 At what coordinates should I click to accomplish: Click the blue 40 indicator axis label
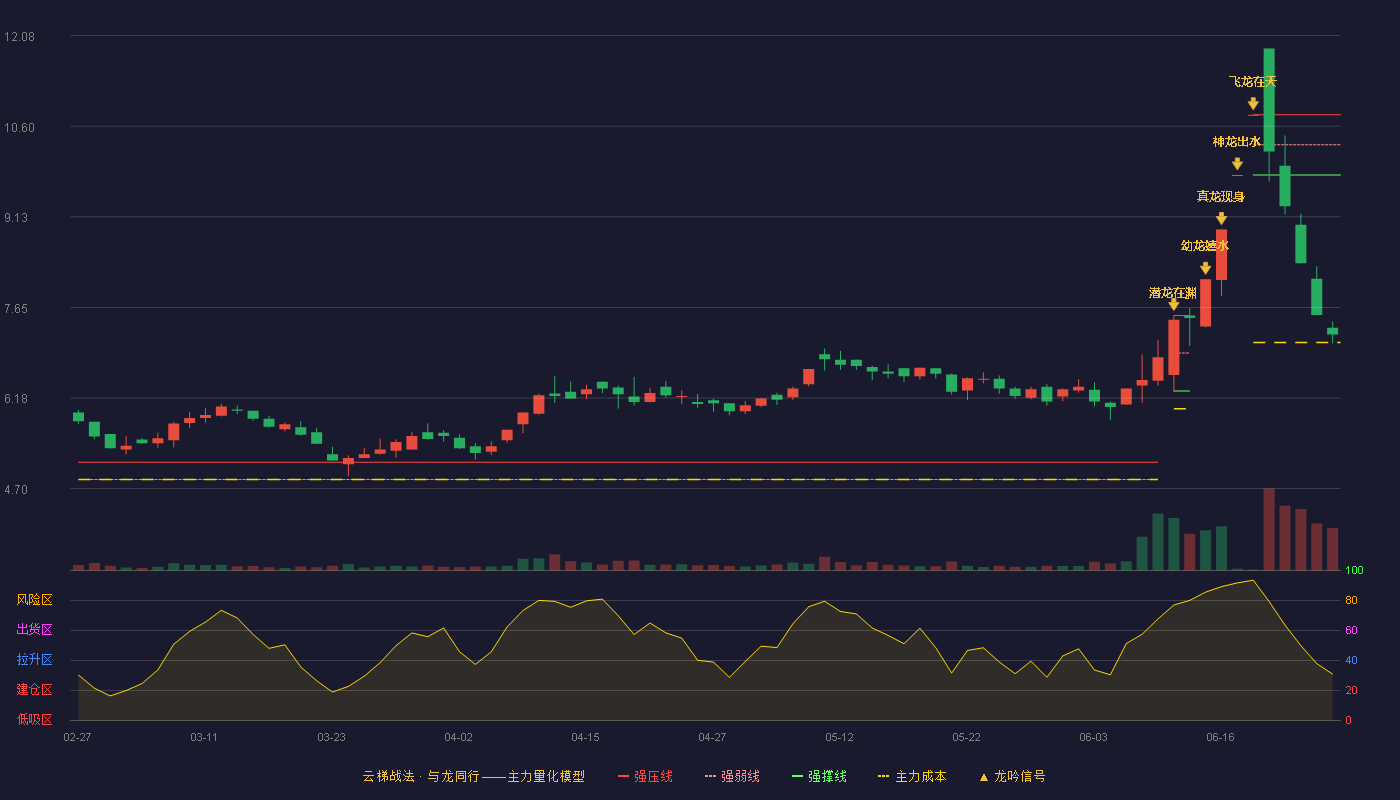coord(1350,660)
